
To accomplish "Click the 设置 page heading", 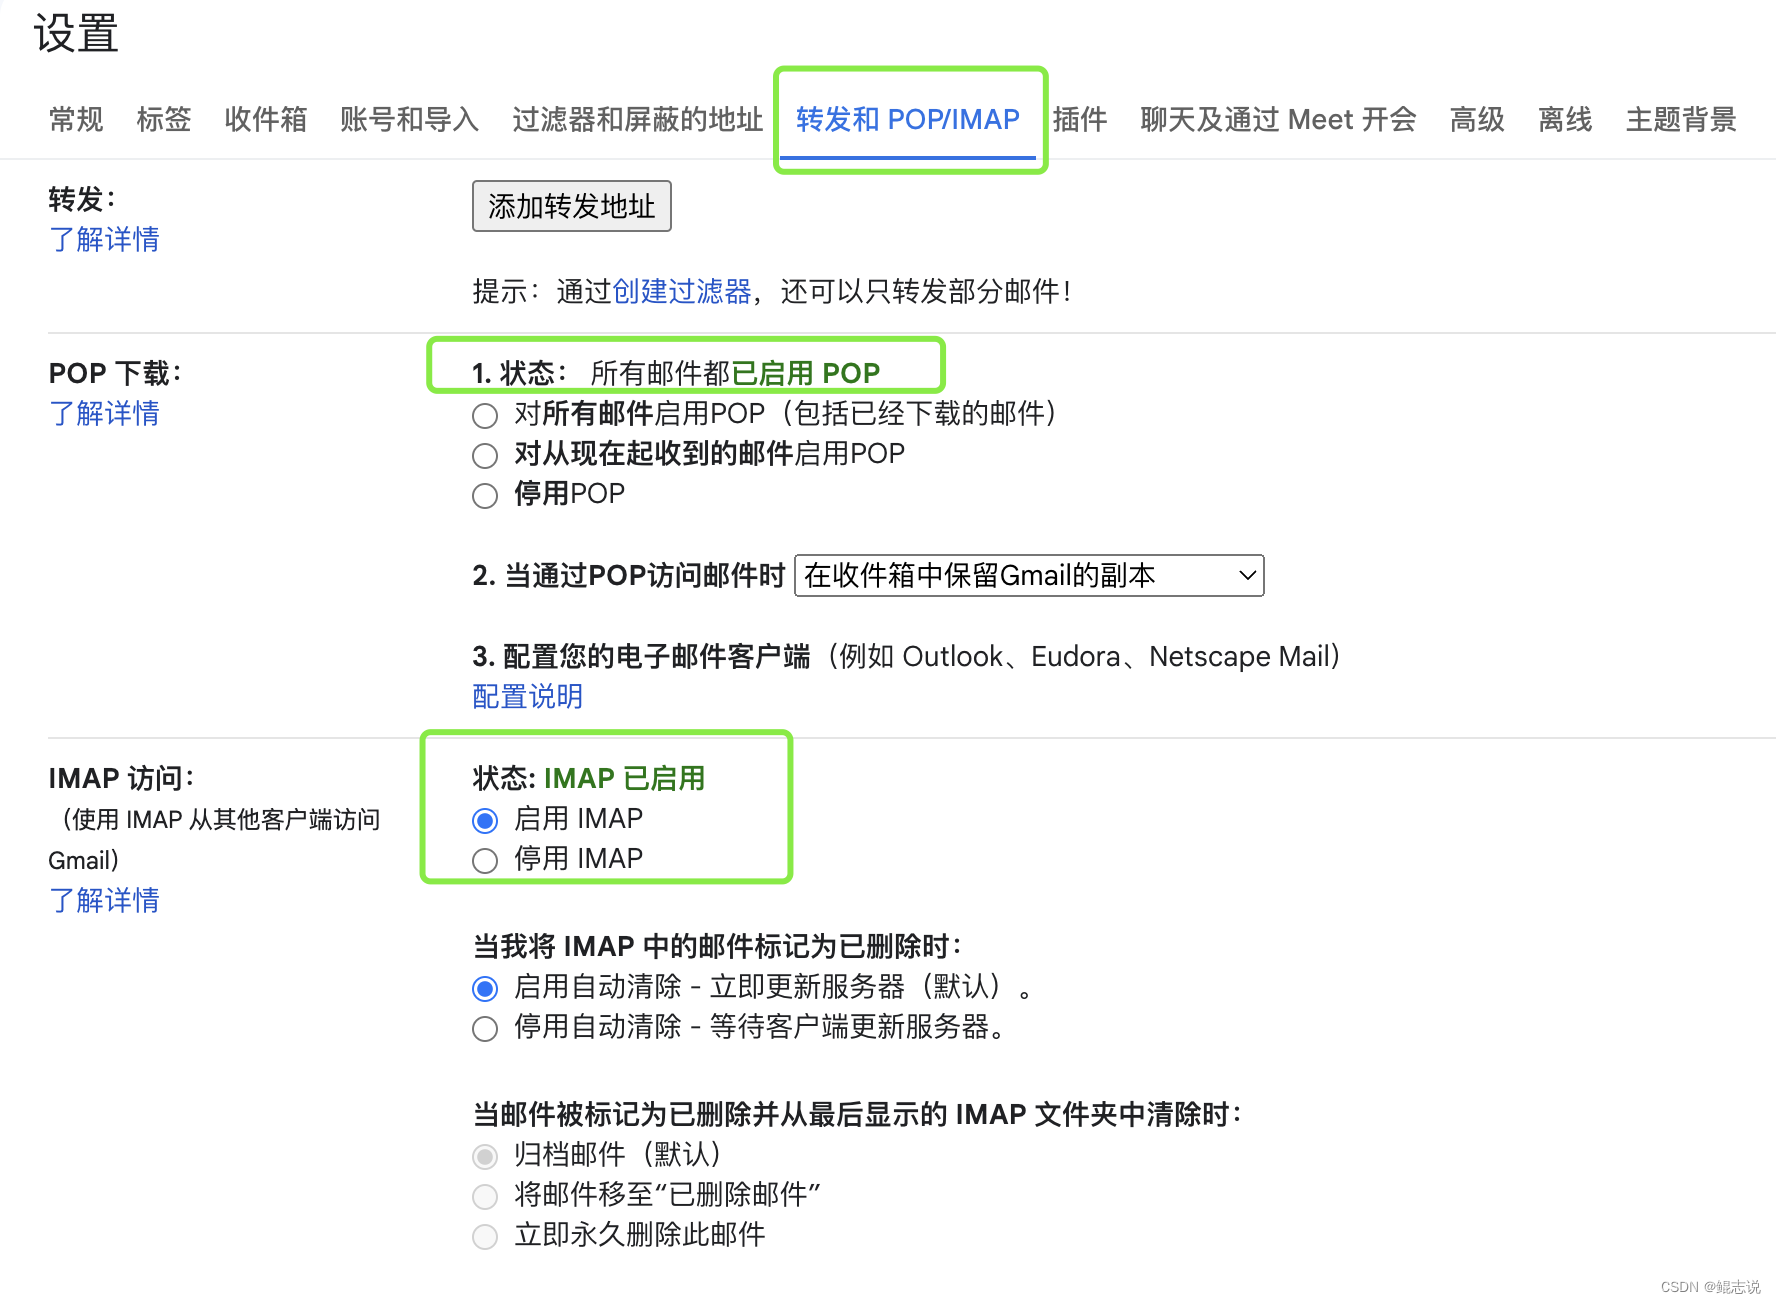I will click(x=76, y=33).
